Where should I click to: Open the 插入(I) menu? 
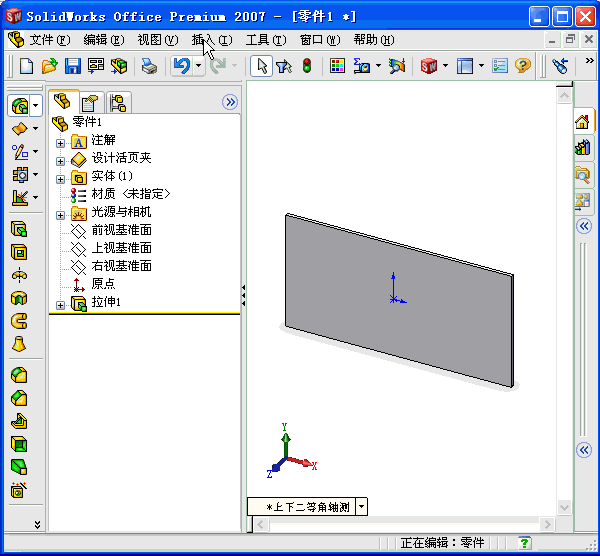click(212, 40)
